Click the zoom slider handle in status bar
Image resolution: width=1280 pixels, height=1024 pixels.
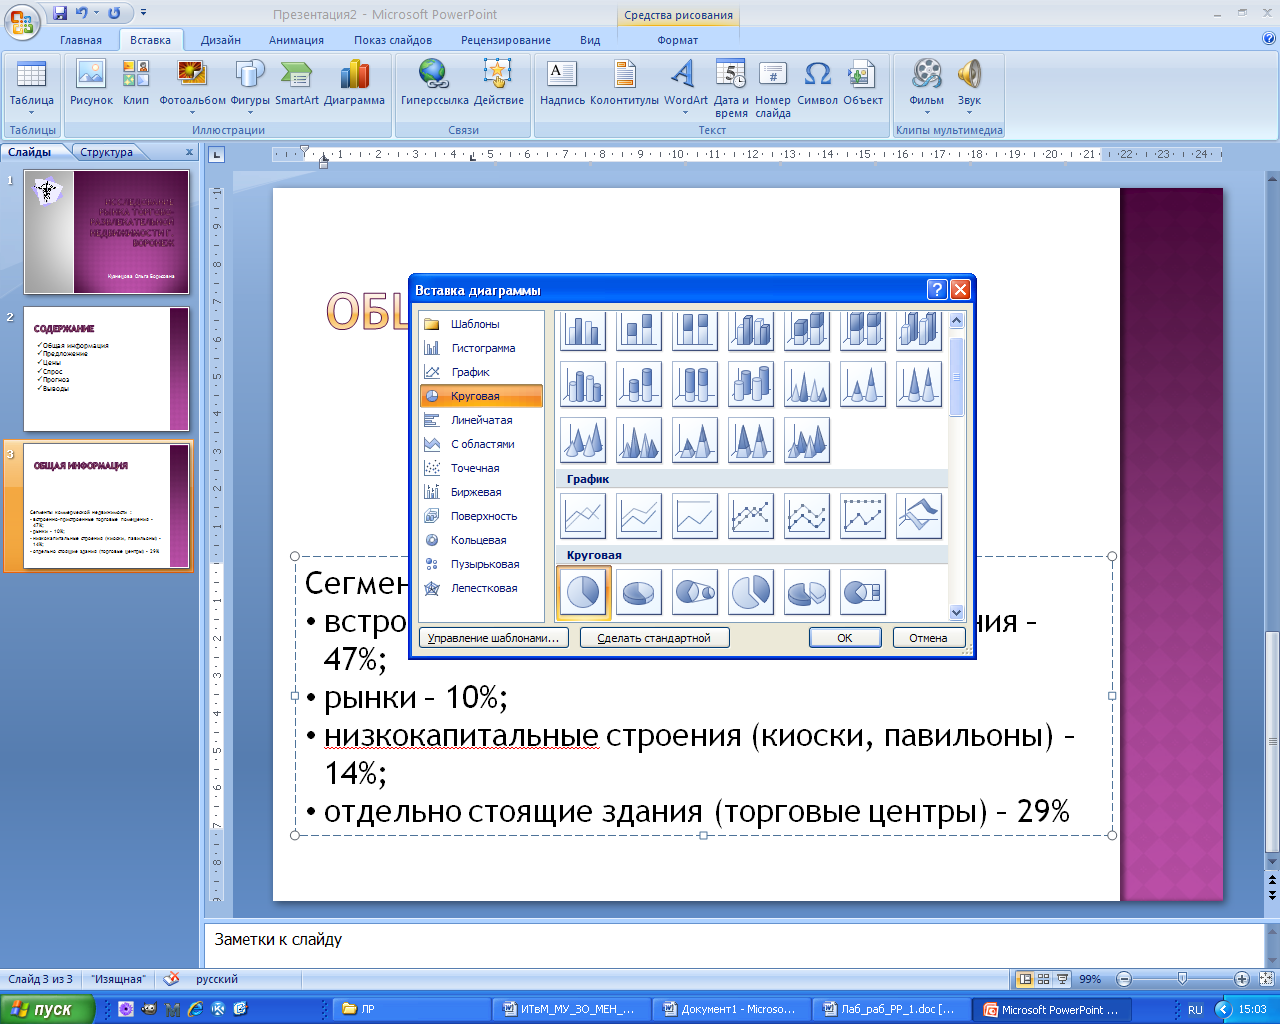tap(1182, 979)
